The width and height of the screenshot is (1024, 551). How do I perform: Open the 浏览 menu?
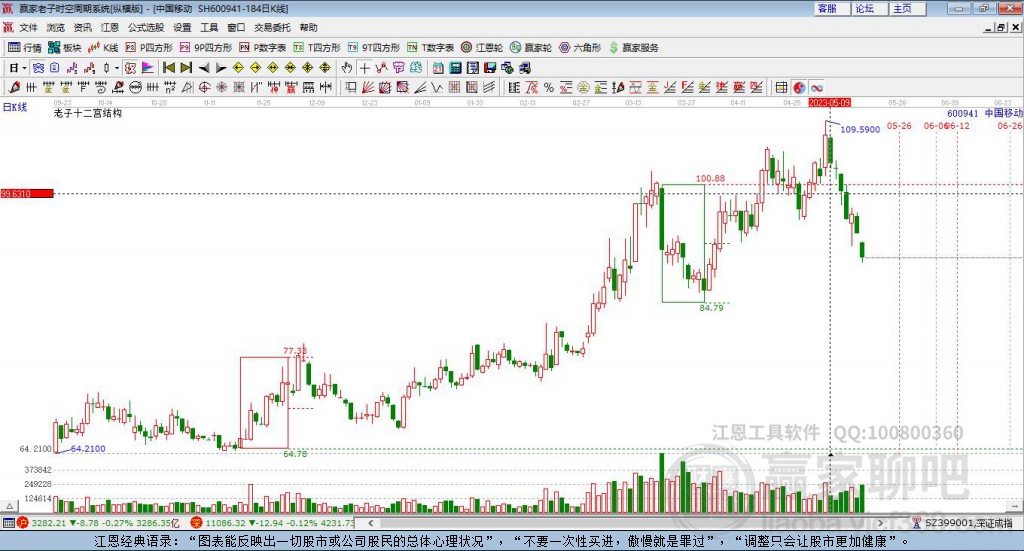[x=56, y=27]
